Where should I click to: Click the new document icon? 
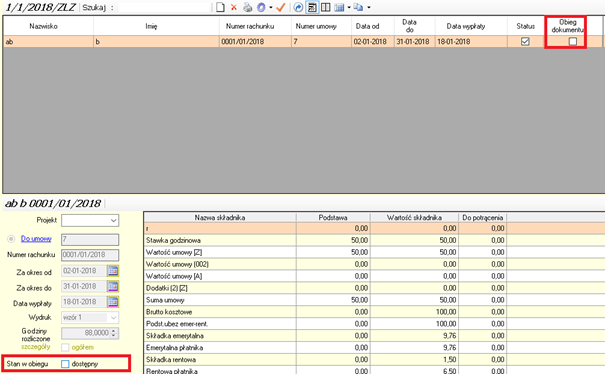tap(220, 7)
